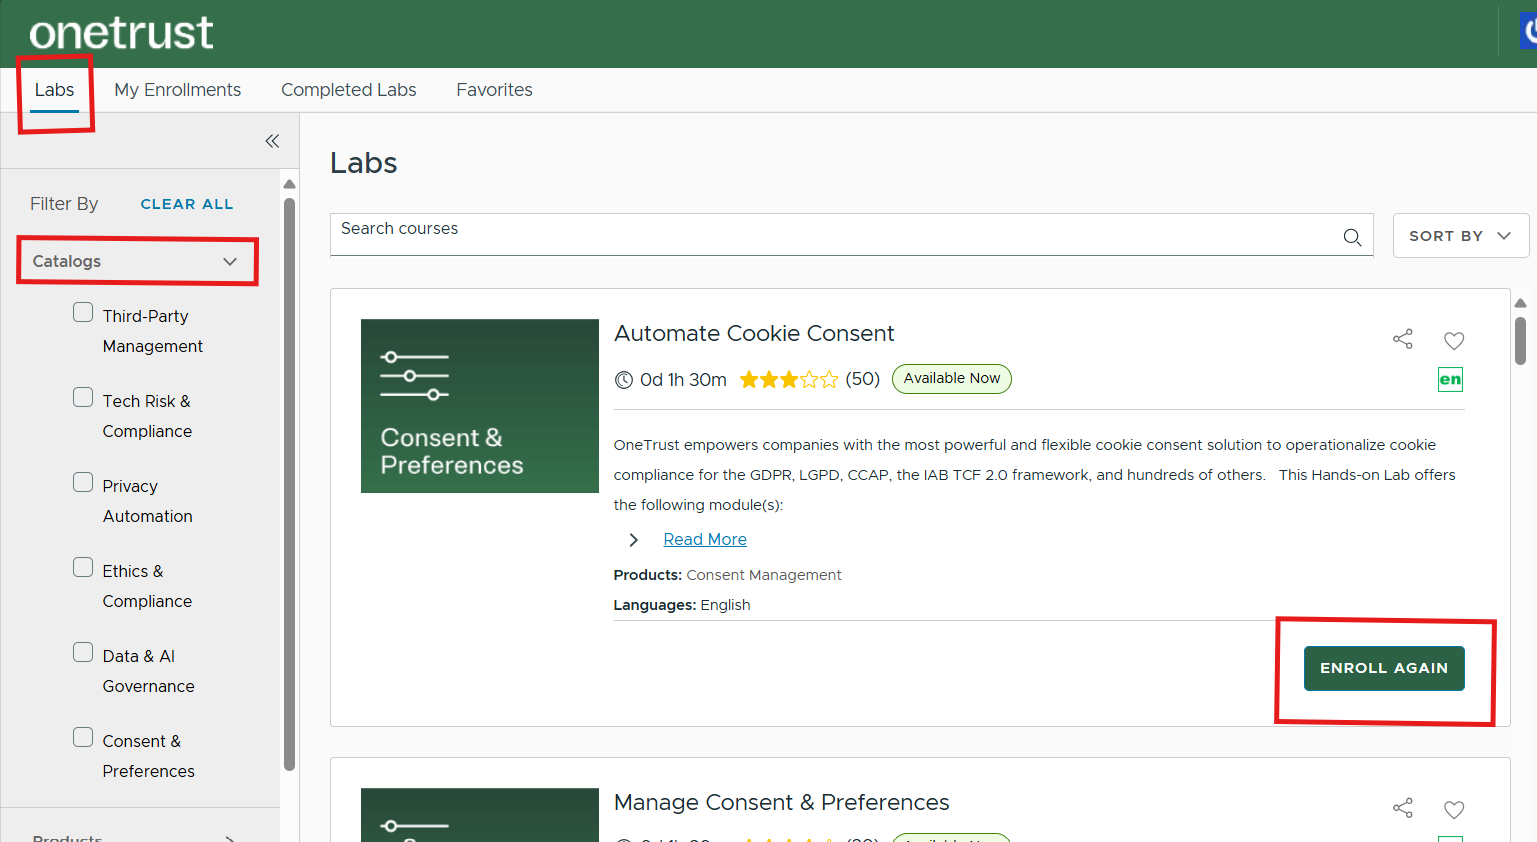Screen dimensions: 1537x842
Task: Check the Tech Risk & Compliance filter
Action: [x=83, y=398]
